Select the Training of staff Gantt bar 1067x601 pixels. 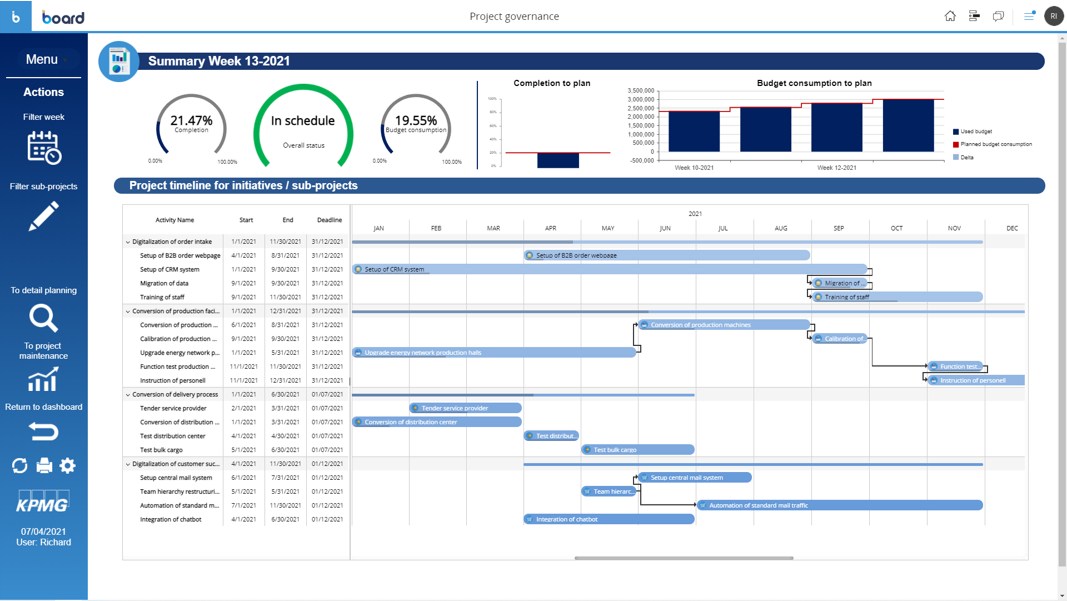click(x=898, y=297)
